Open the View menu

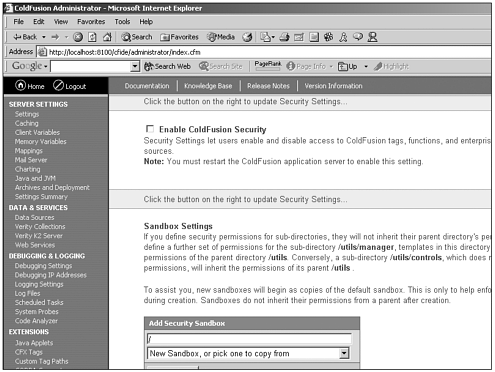point(61,22)
